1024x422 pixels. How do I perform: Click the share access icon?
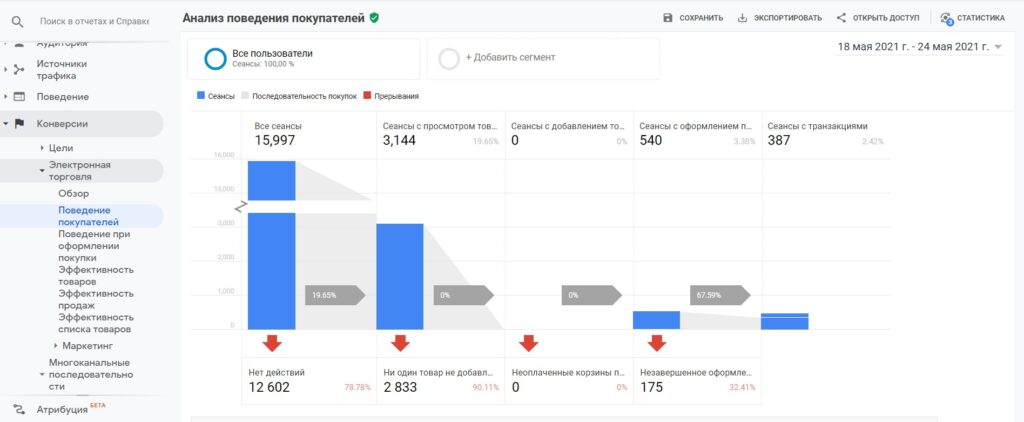(x=841, y=18)
